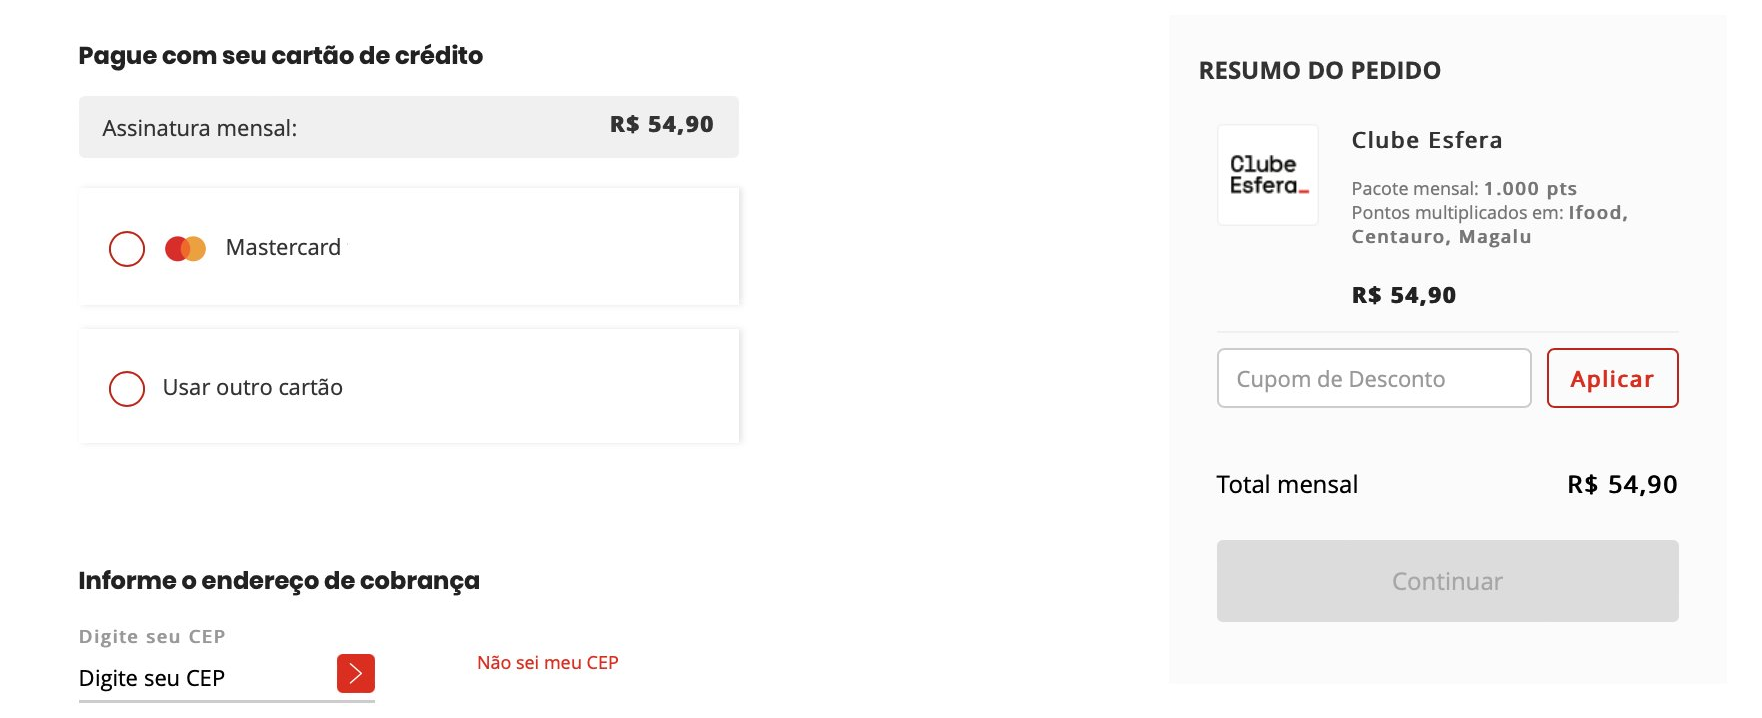Image resolution: width=1762 pixels, height=718 pixels.
Task: Click the 'Usar outro cartão' text label
Action: [x=253, y=387]
